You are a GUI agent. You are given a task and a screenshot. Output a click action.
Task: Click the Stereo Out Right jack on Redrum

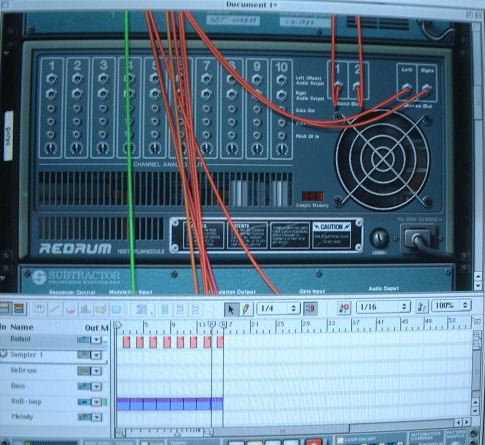click(x=426, y=88)
